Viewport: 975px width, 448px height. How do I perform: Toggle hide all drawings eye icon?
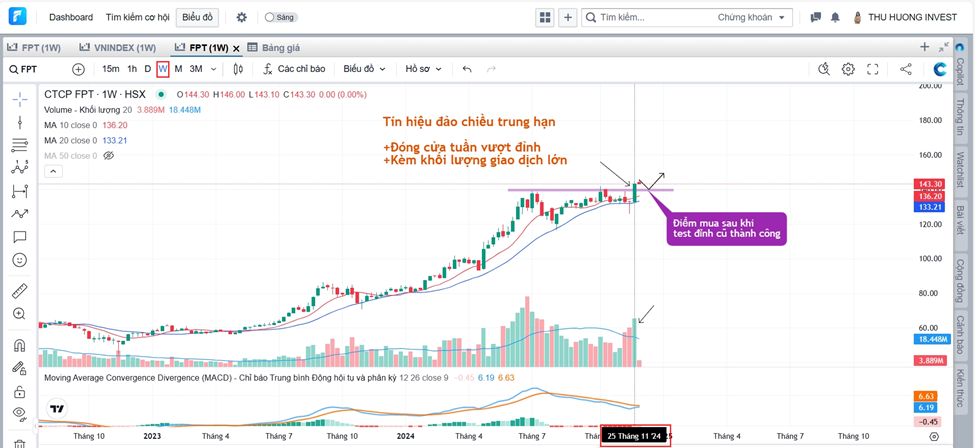coord(20,413)
